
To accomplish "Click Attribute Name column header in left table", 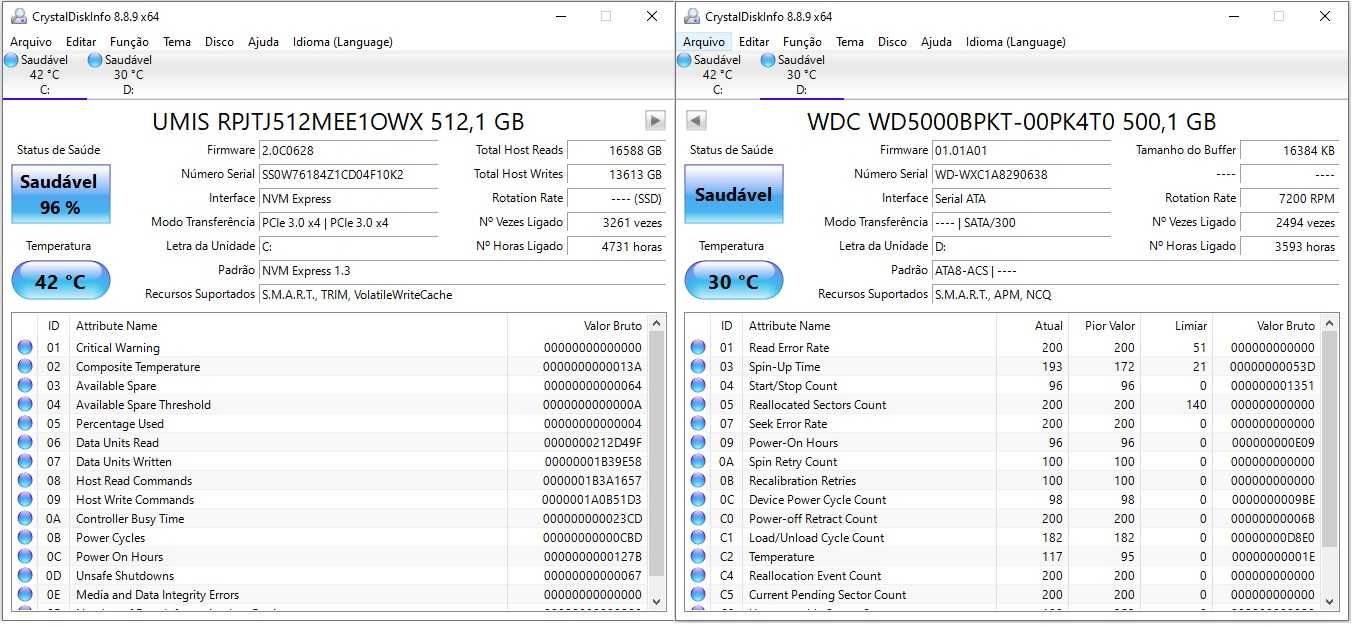I will coord(288,326).
